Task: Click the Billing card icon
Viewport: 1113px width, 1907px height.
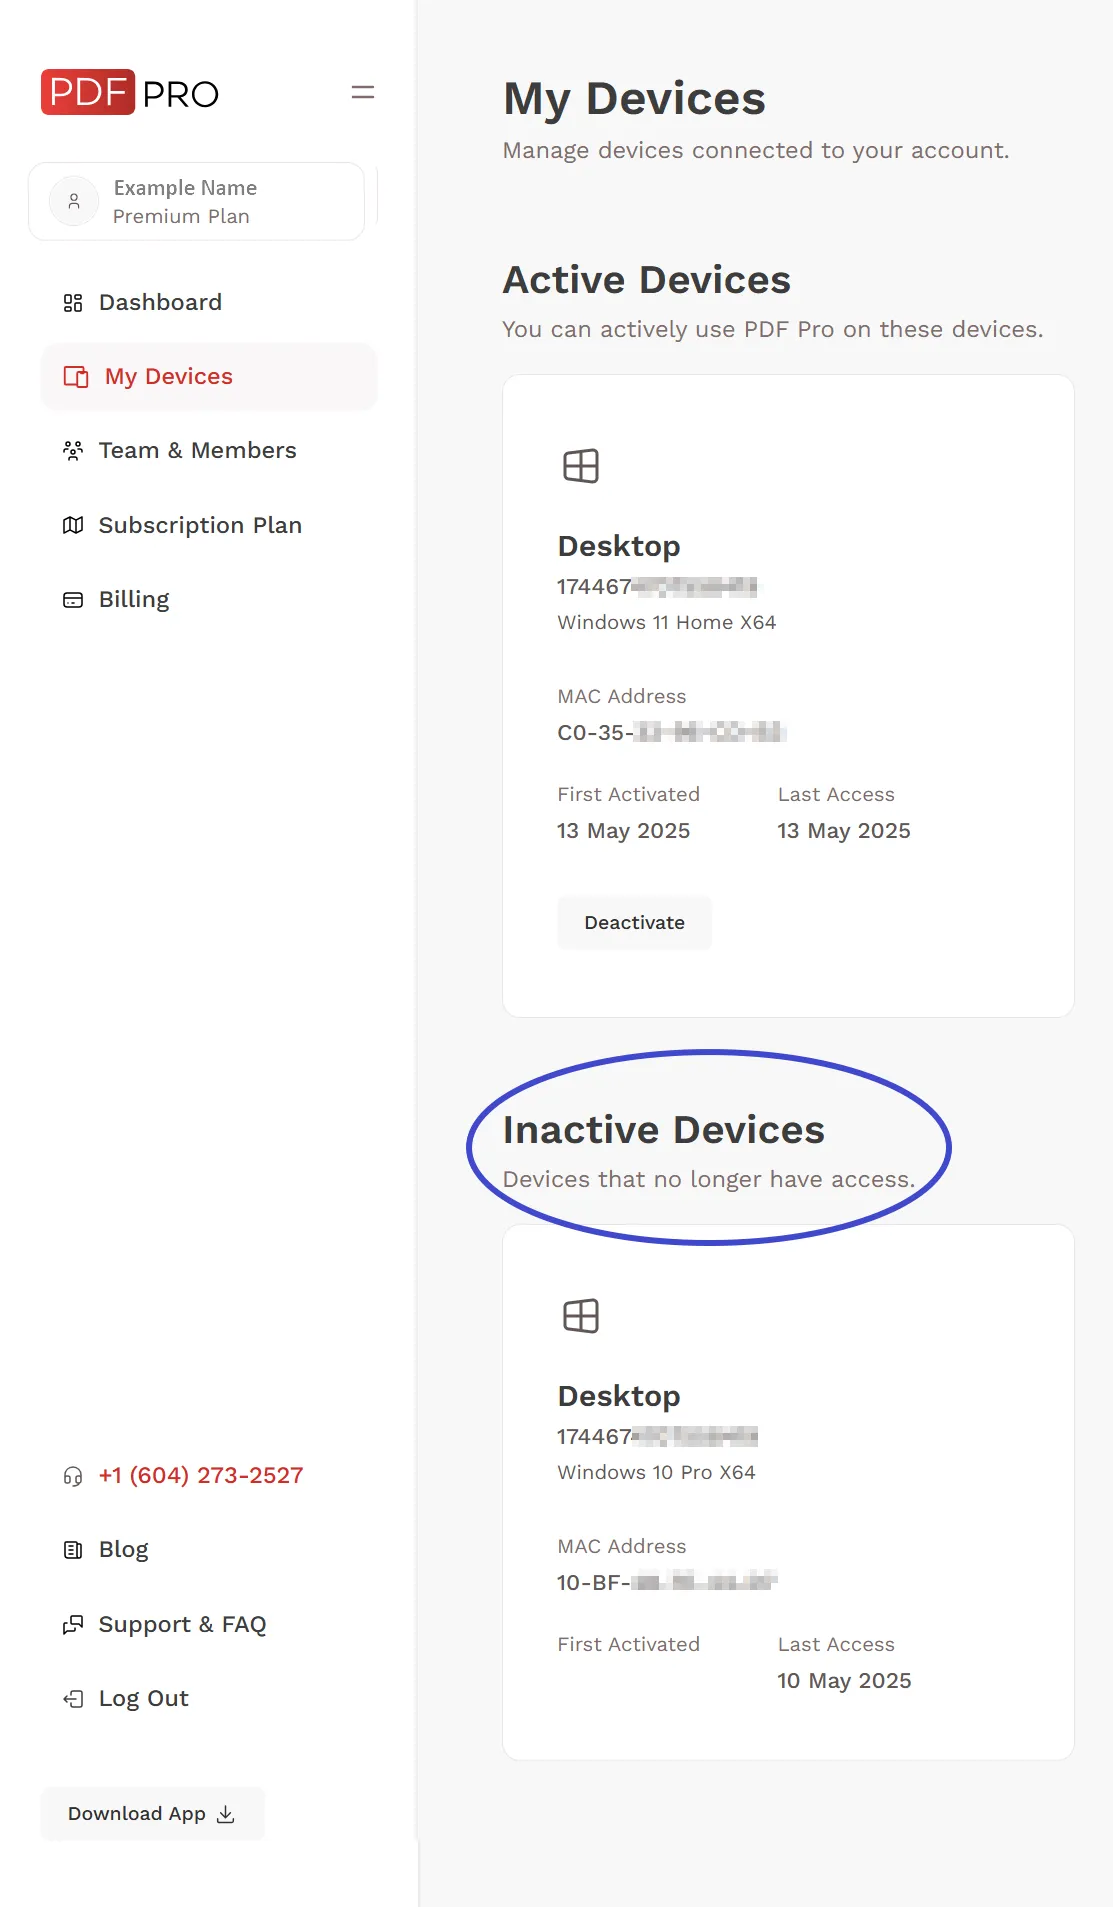Action: point(73,600)
